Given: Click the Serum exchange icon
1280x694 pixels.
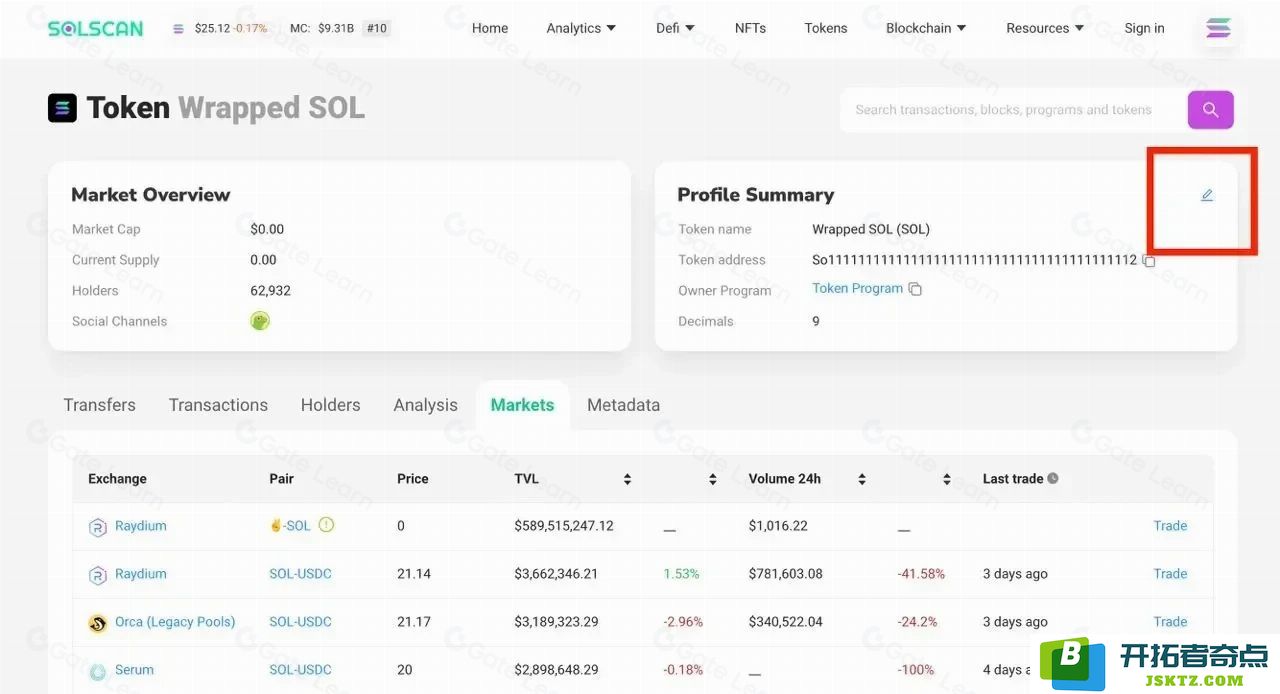Looking at the screenshot, I should pyautogui.click(x=98, y=671).
